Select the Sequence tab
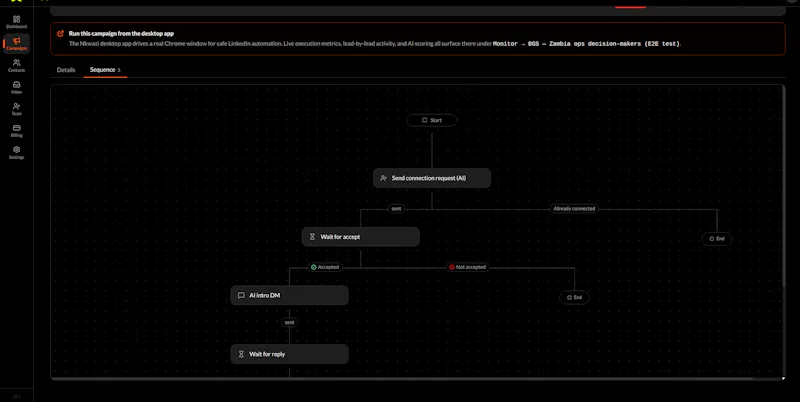The height and width of the screenshot is (402, 800). (105, 70)
